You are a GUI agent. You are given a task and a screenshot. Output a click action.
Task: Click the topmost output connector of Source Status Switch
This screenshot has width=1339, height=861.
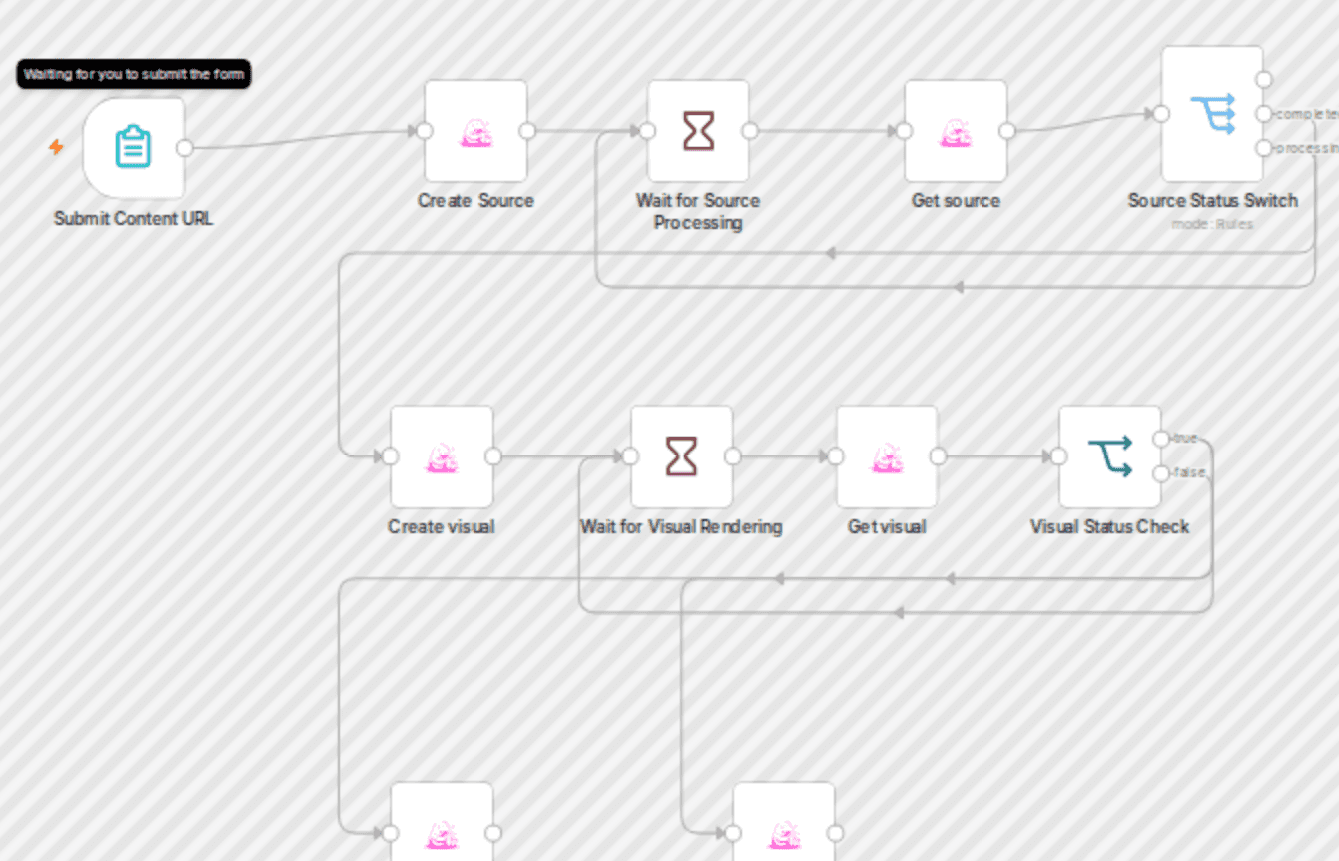pyautogui.click(x=1264, y=80)
